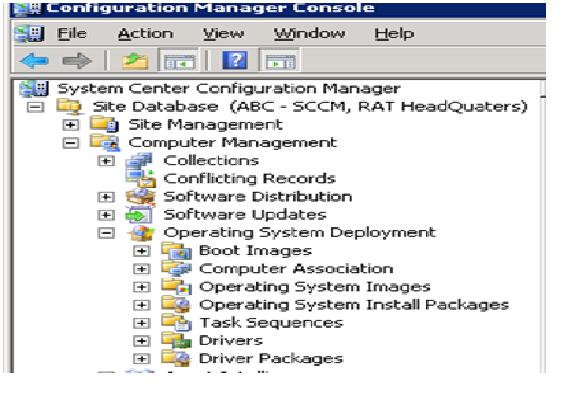Screen dimensions: 582x403
Task: Click the Forward arrow toolbar icon
Action: pyautogui.click(x=77, y=60)
